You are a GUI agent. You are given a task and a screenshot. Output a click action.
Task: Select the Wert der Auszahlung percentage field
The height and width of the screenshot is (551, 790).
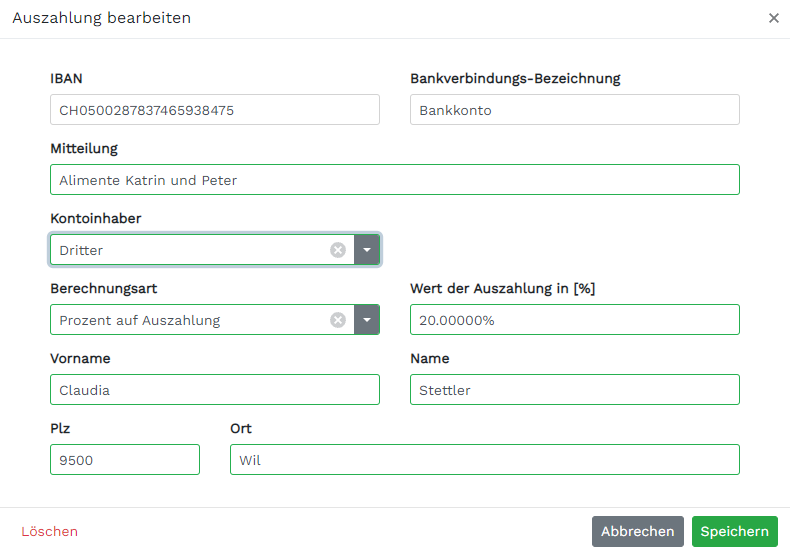click(575, 320)
